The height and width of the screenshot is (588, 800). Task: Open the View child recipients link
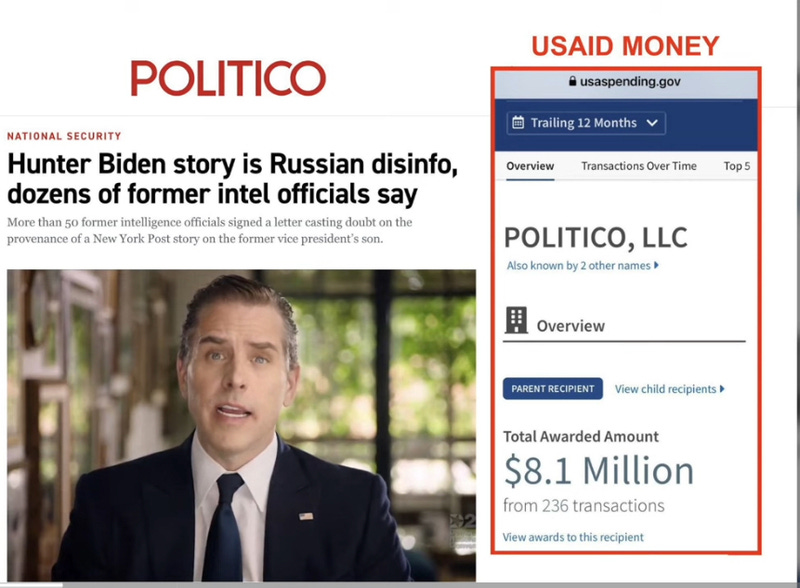tap(665, 389)
